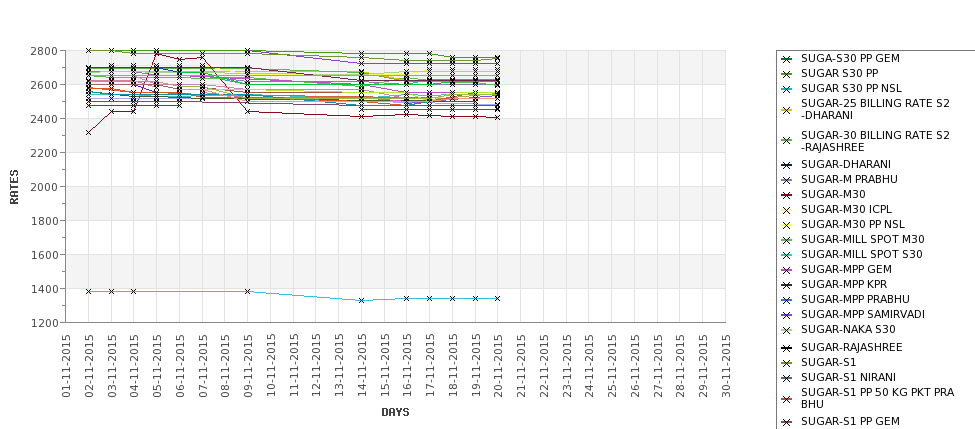Select the SUGAR-S1 PP GEM legend label

tap(850, 422)
